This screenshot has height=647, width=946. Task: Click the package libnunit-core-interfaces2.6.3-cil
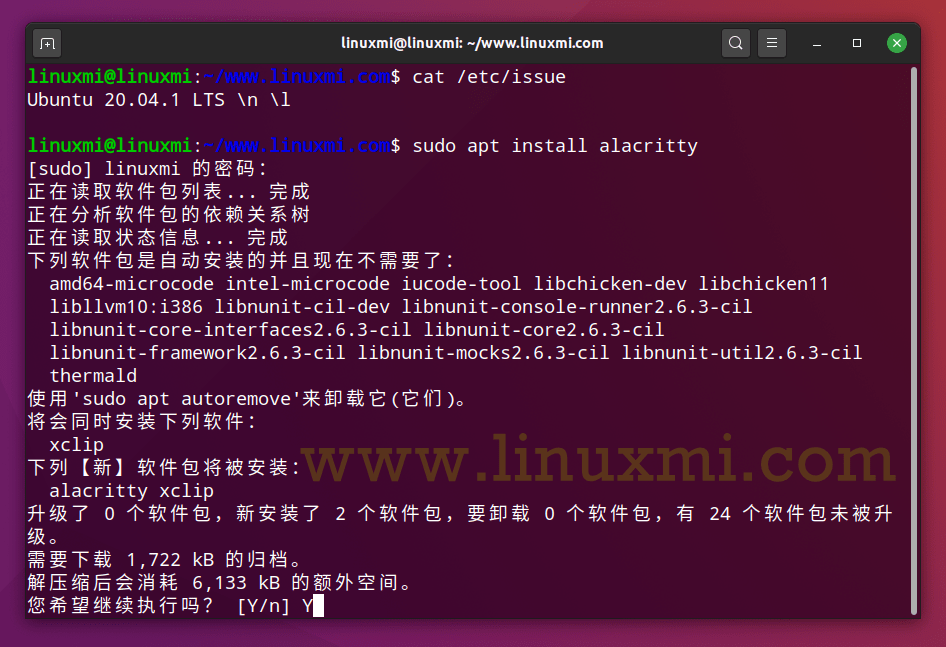coord(230,330)
